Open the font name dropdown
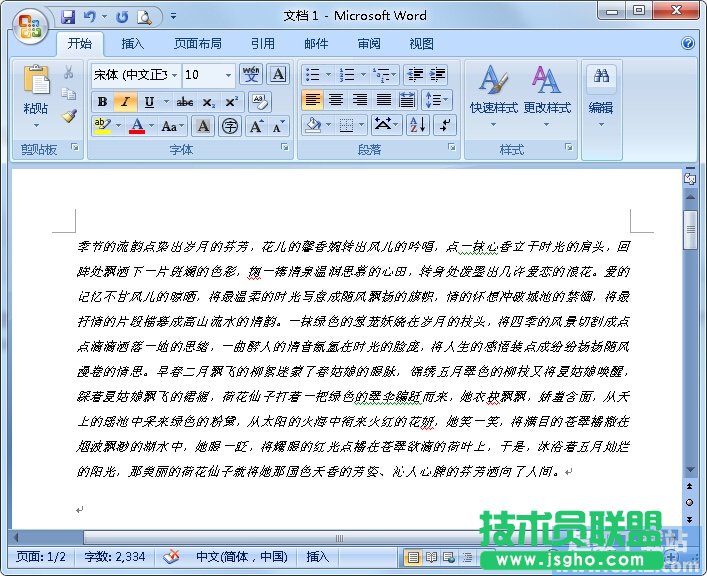This screenshot has width=707, height=576. point(175,75)
